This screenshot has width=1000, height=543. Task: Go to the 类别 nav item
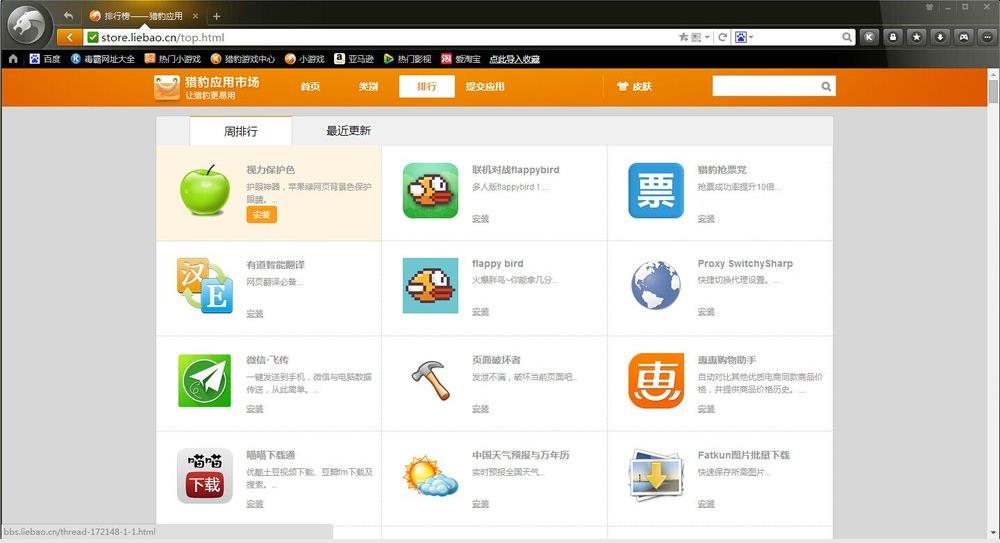click(x=369, y=86)
